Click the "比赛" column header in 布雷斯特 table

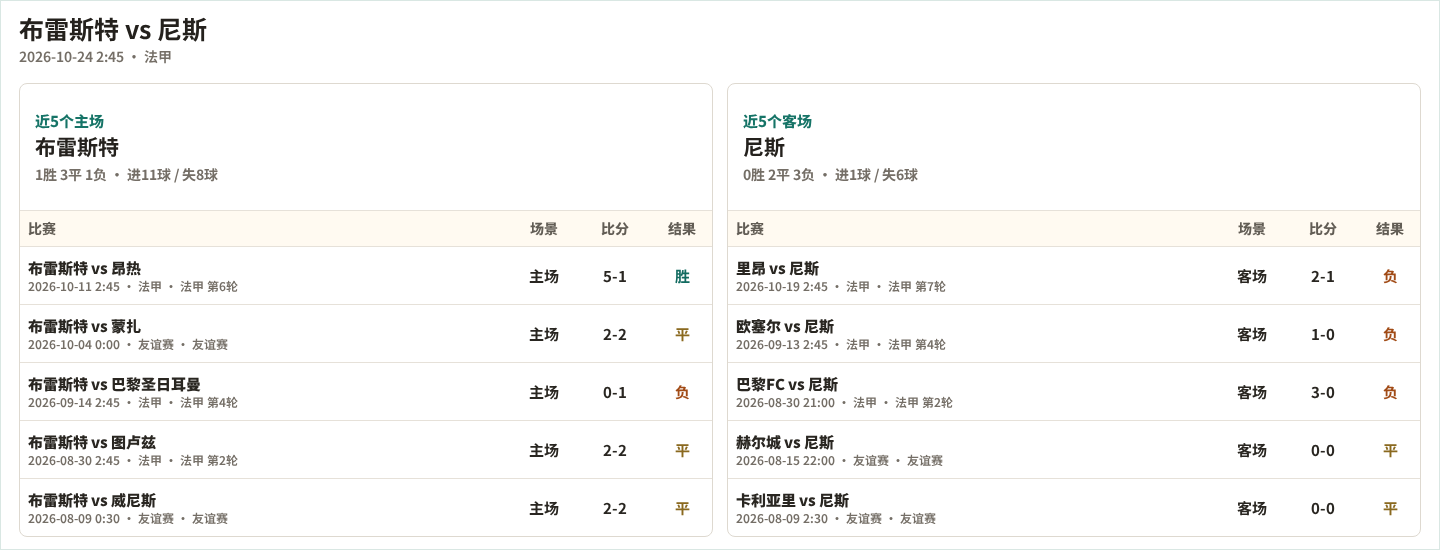point(42,229)
